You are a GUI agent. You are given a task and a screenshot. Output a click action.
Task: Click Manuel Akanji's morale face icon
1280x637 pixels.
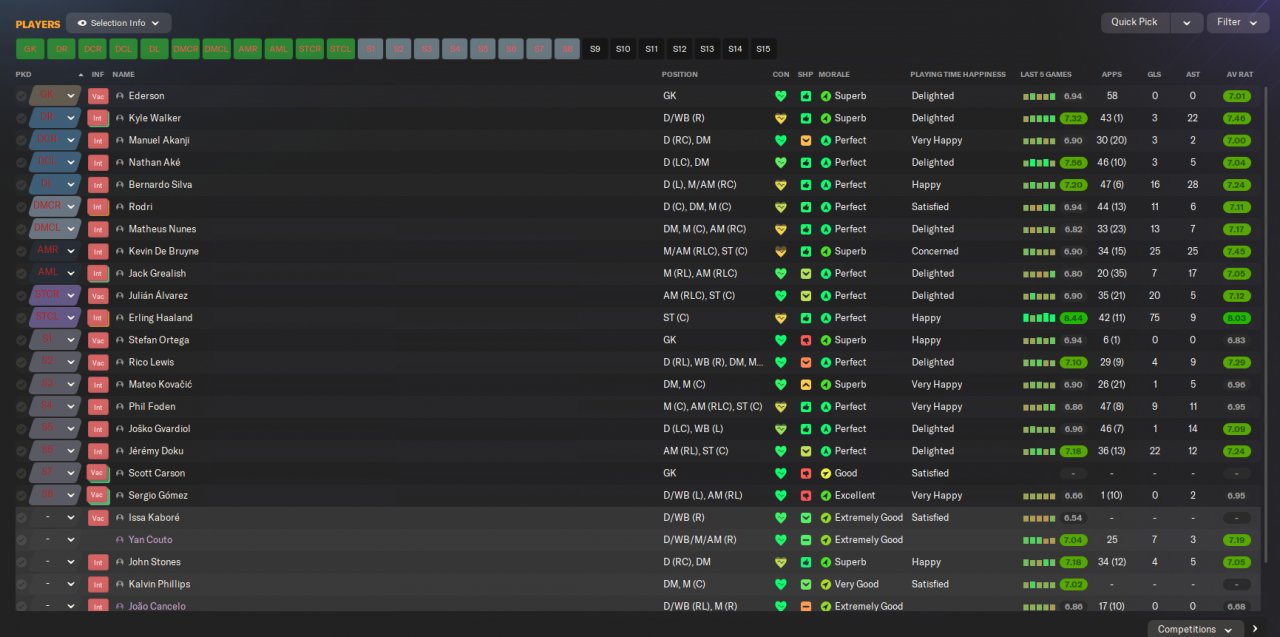click(x=826, y=140)
